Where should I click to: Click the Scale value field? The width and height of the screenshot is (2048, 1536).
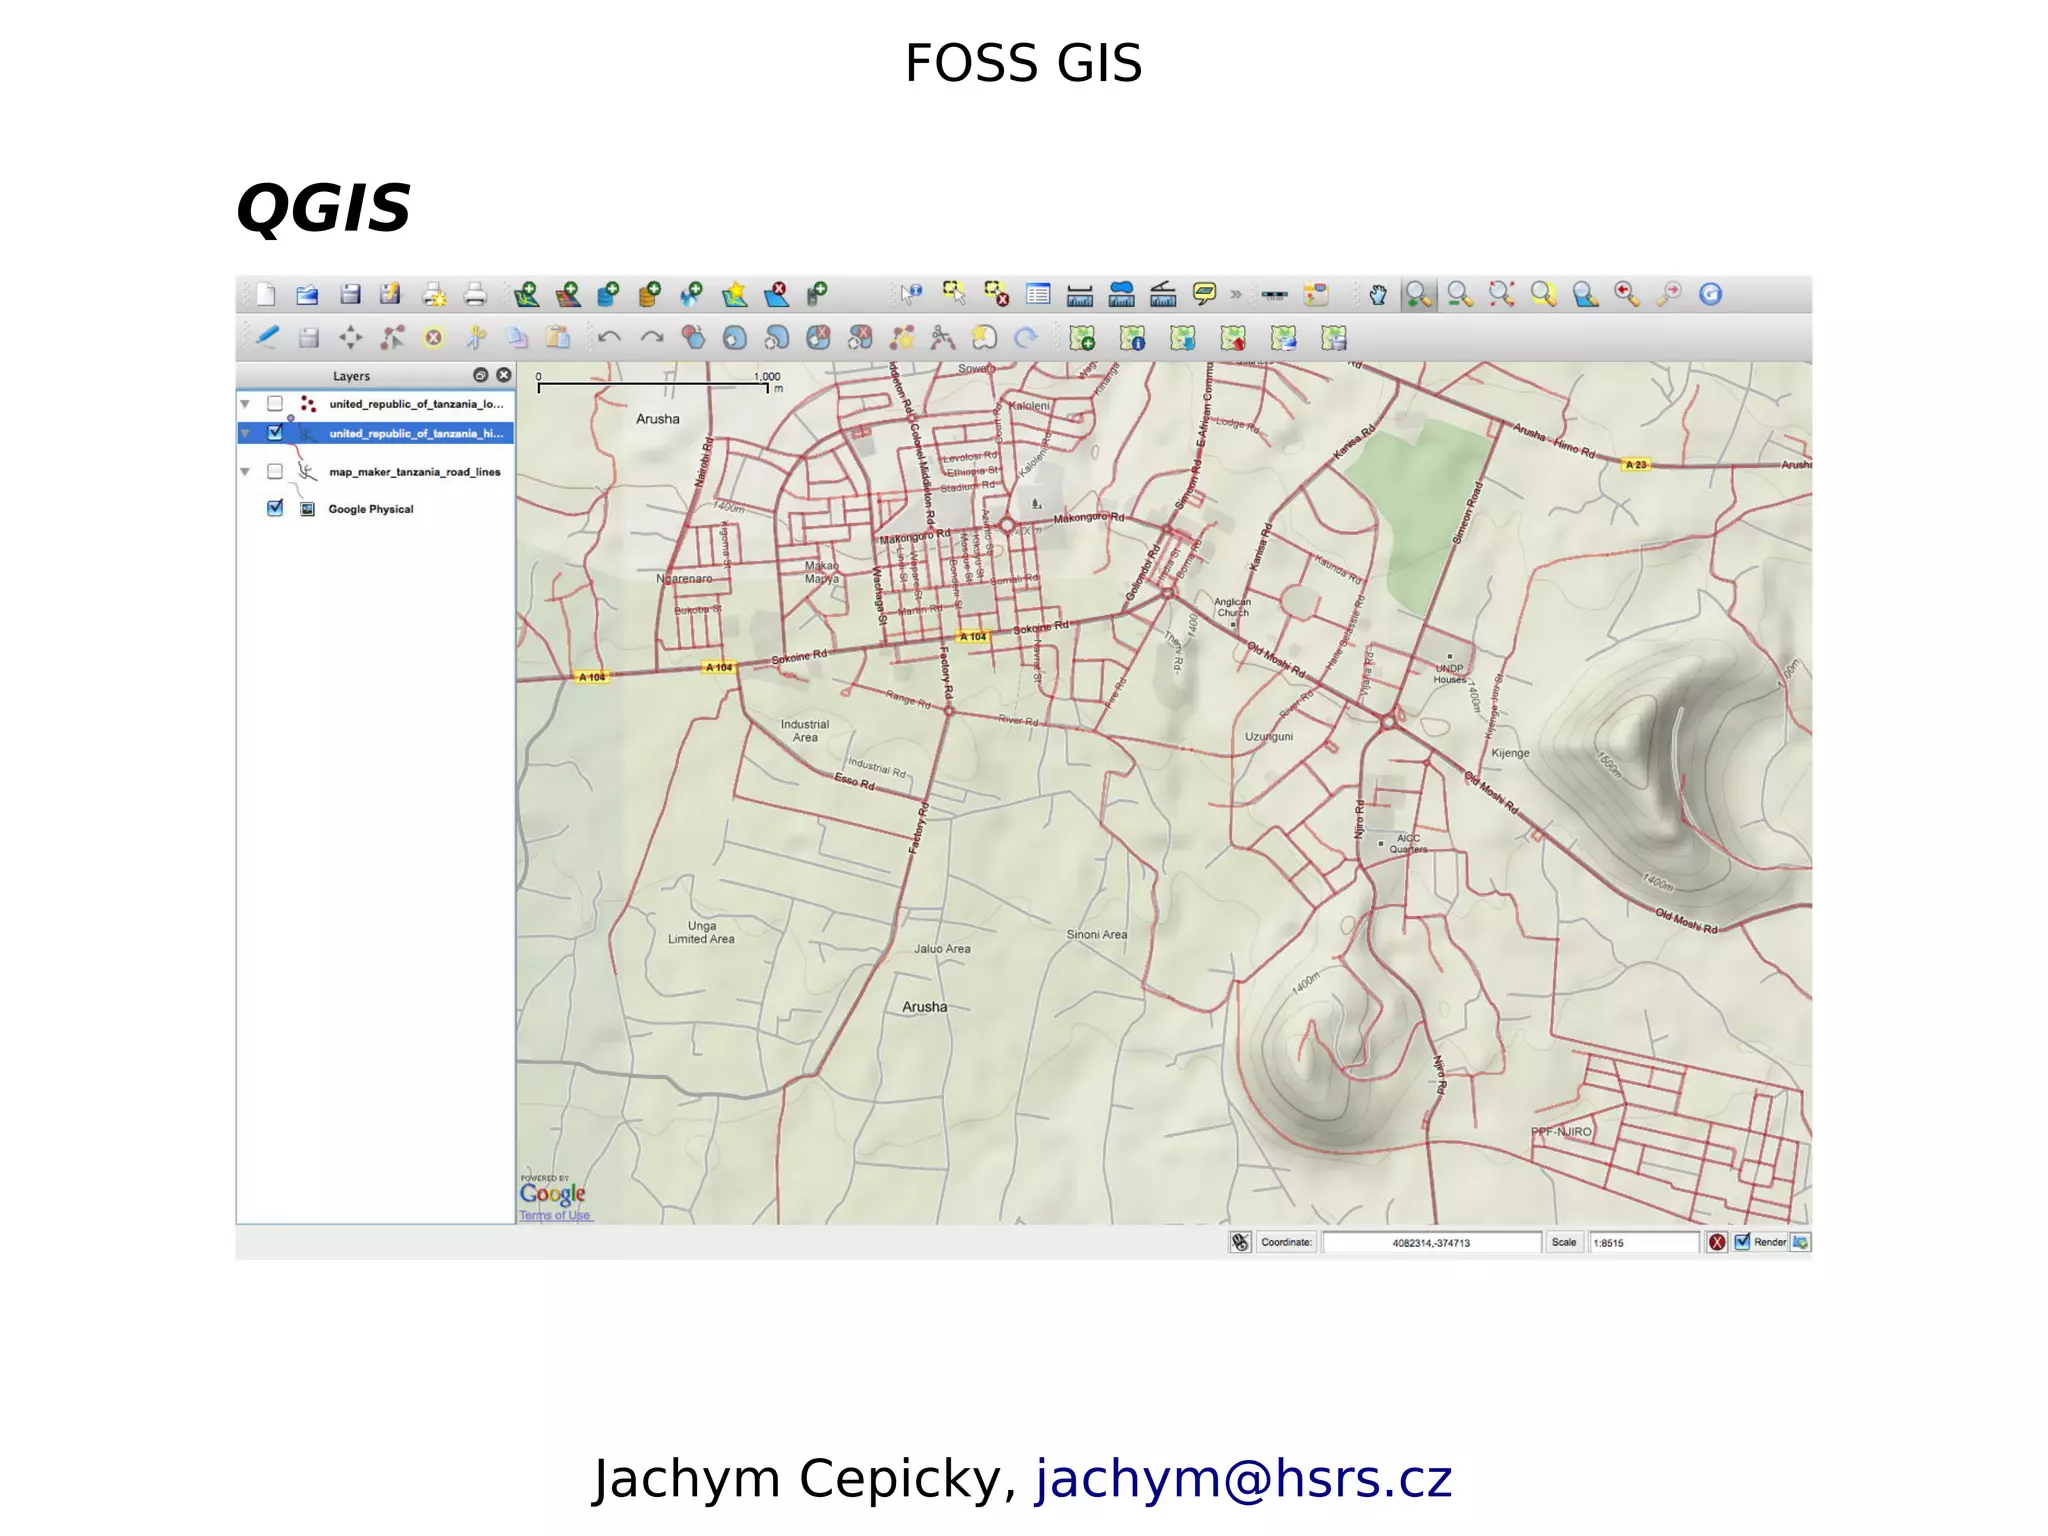pos(1644,1242)
